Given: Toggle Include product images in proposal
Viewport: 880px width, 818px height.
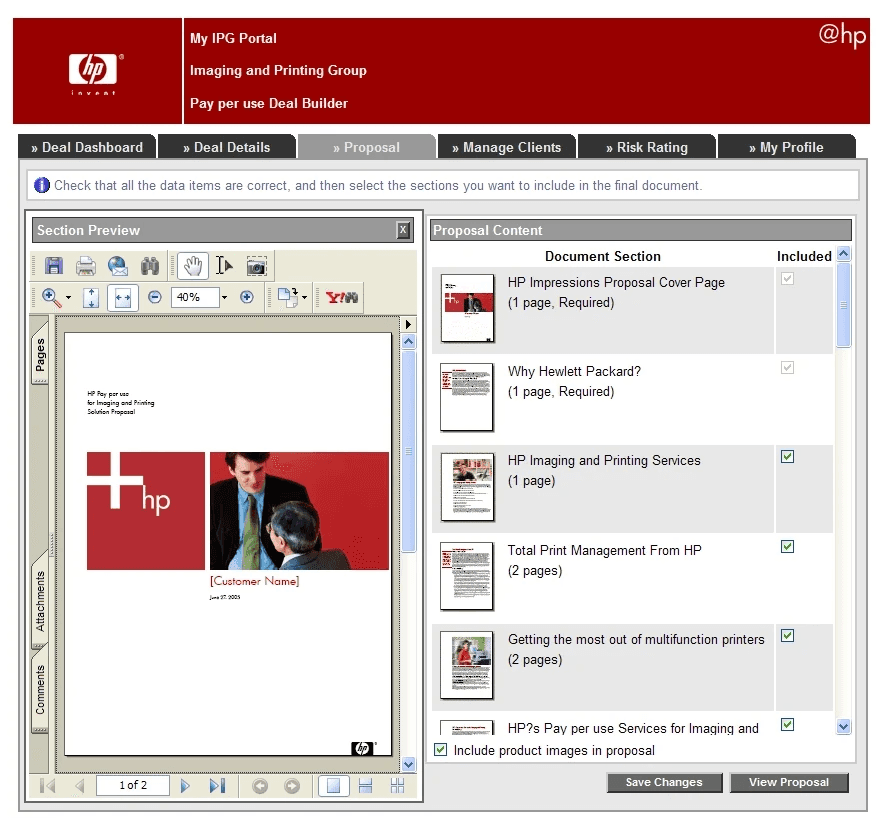Looking at the screenshot, I should [441, 750].
